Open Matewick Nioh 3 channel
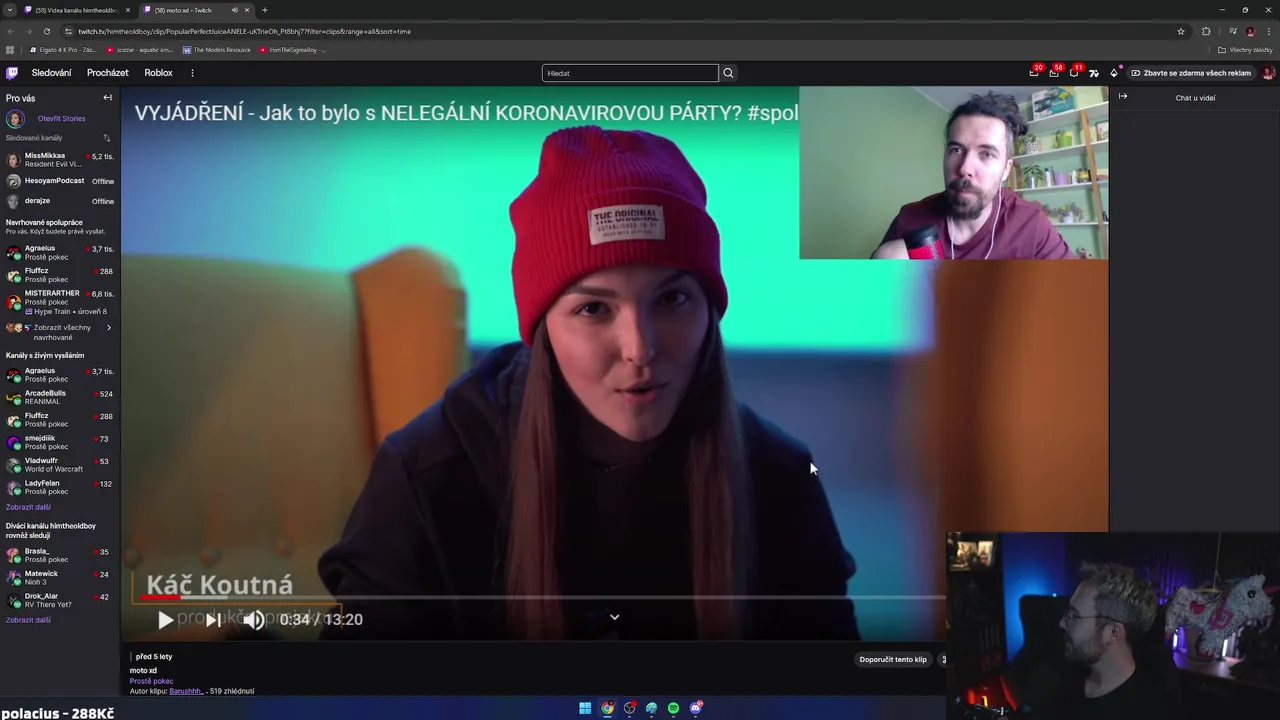 [x=60, y=577]
